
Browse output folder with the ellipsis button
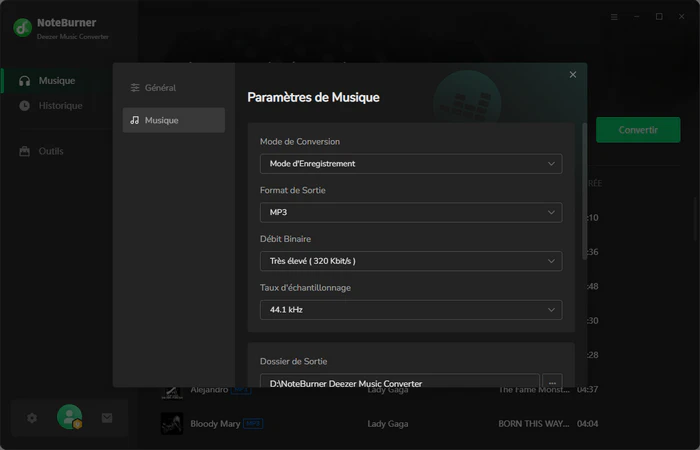pyautogui.click(x=552, y=382)
